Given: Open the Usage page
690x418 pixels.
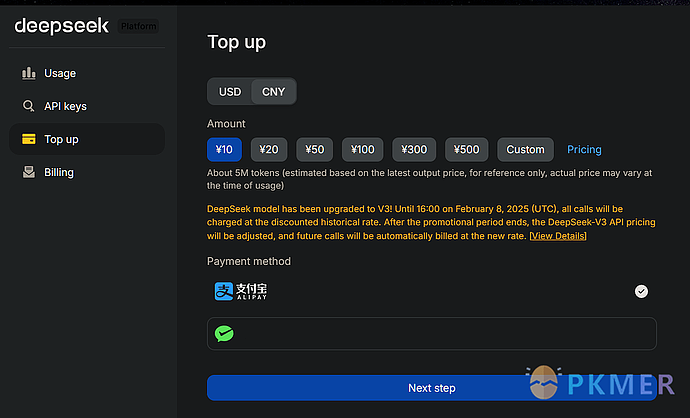Looking at the screenshot, I should click(x=60, y=73).
